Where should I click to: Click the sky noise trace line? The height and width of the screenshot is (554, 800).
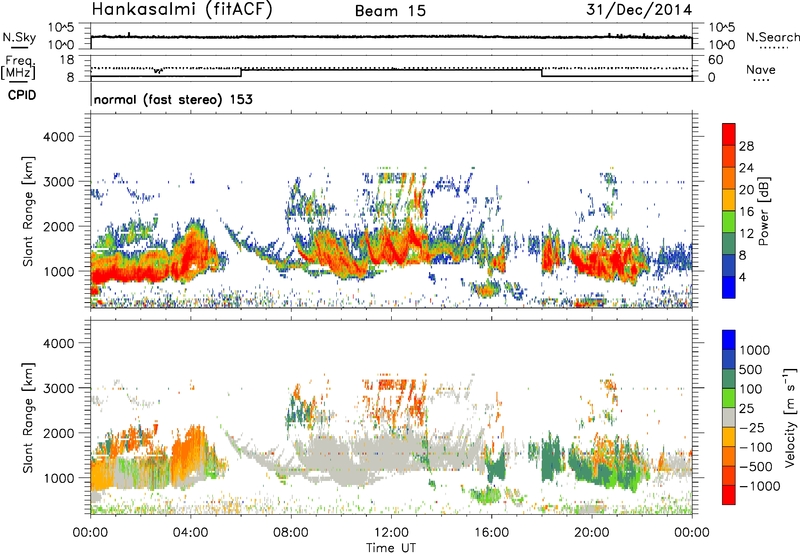(x=391, y=37)
